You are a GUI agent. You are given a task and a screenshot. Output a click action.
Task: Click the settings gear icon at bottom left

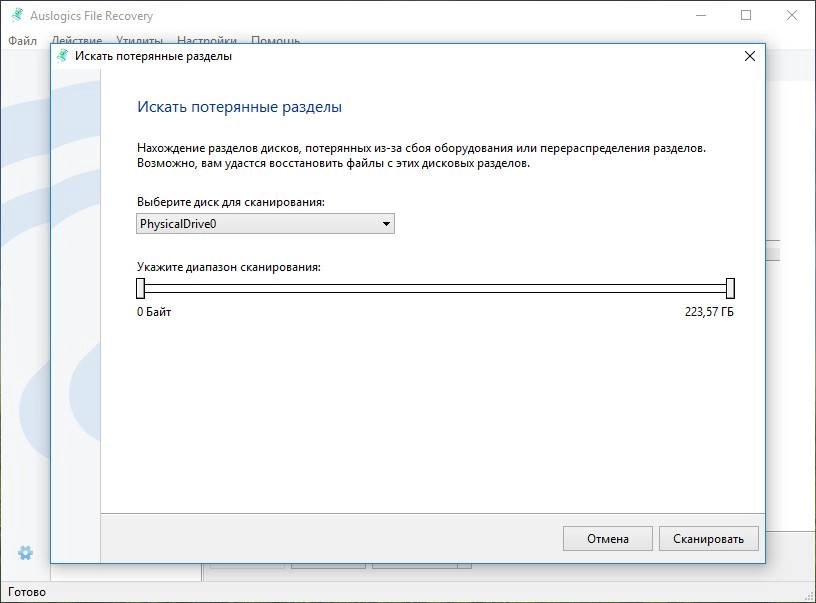coord(25,553)
